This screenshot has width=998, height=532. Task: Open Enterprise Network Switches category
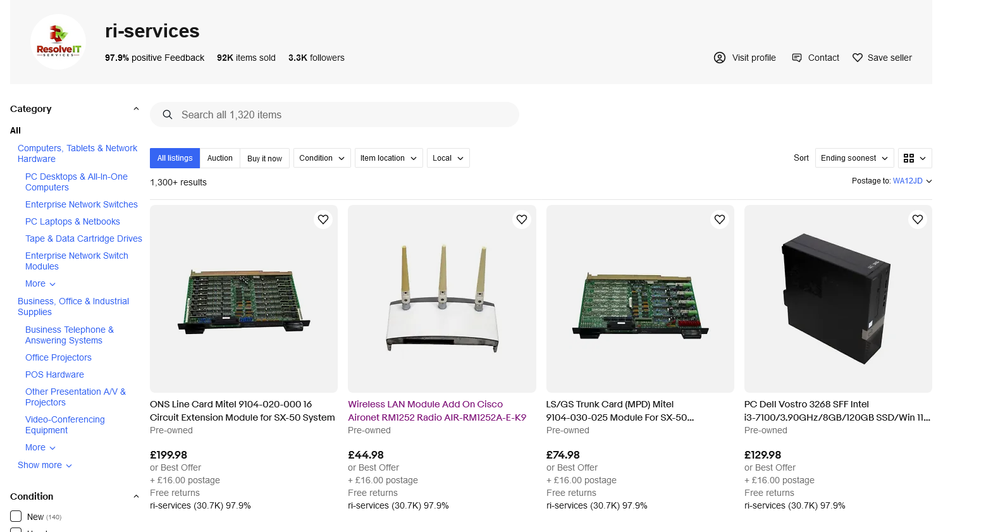[81, 204]
